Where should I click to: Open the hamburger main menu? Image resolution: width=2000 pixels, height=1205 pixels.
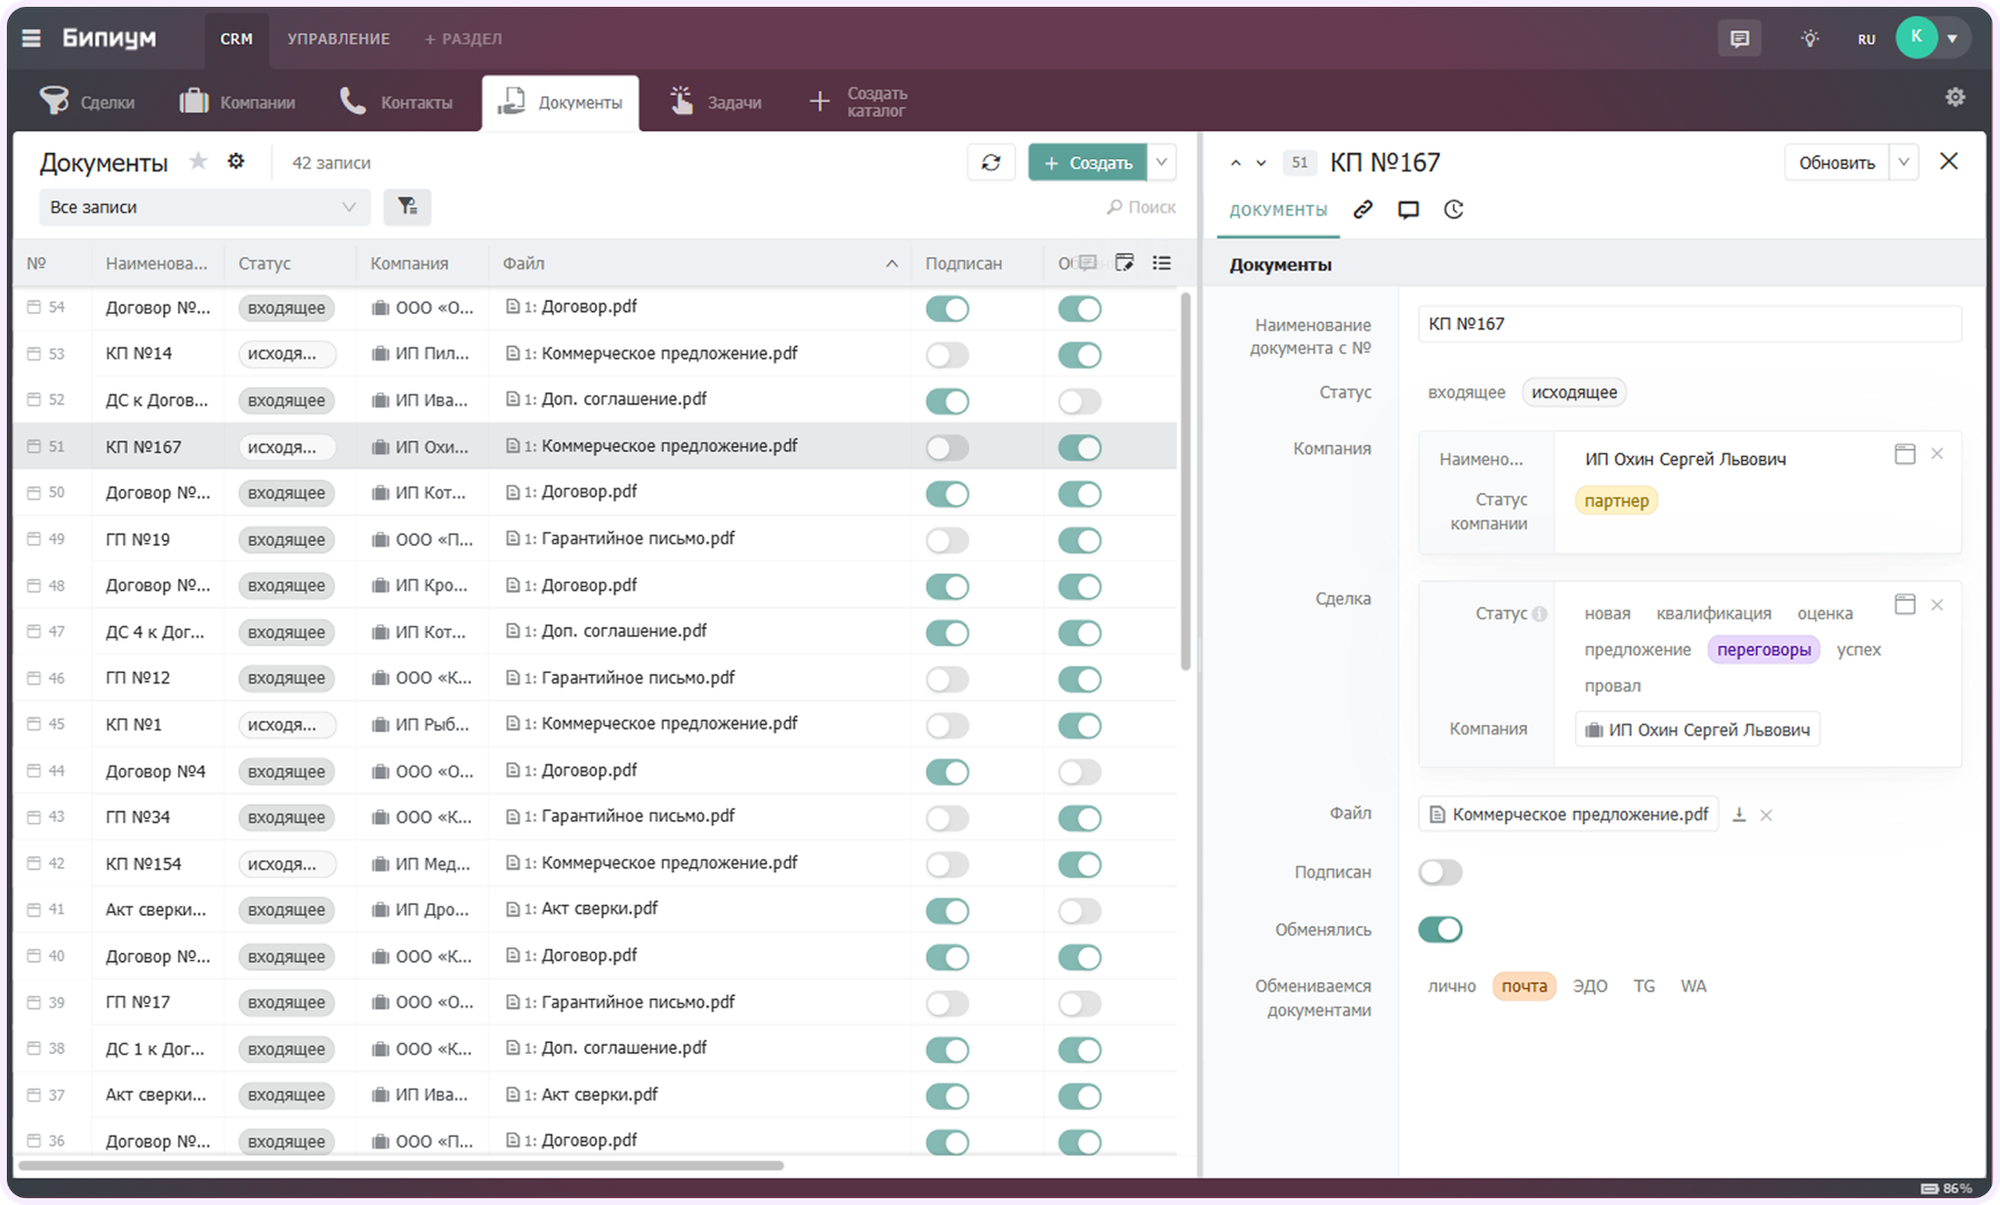point(31,38)
